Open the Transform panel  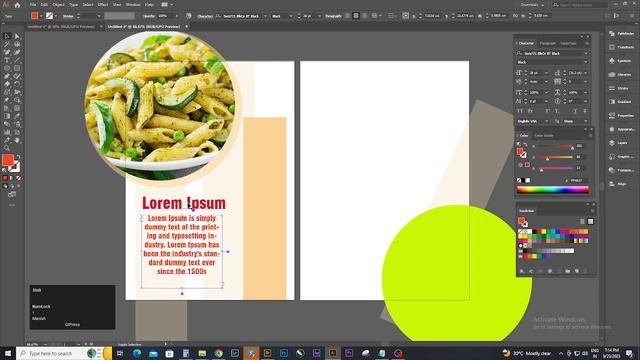[622, 47]
